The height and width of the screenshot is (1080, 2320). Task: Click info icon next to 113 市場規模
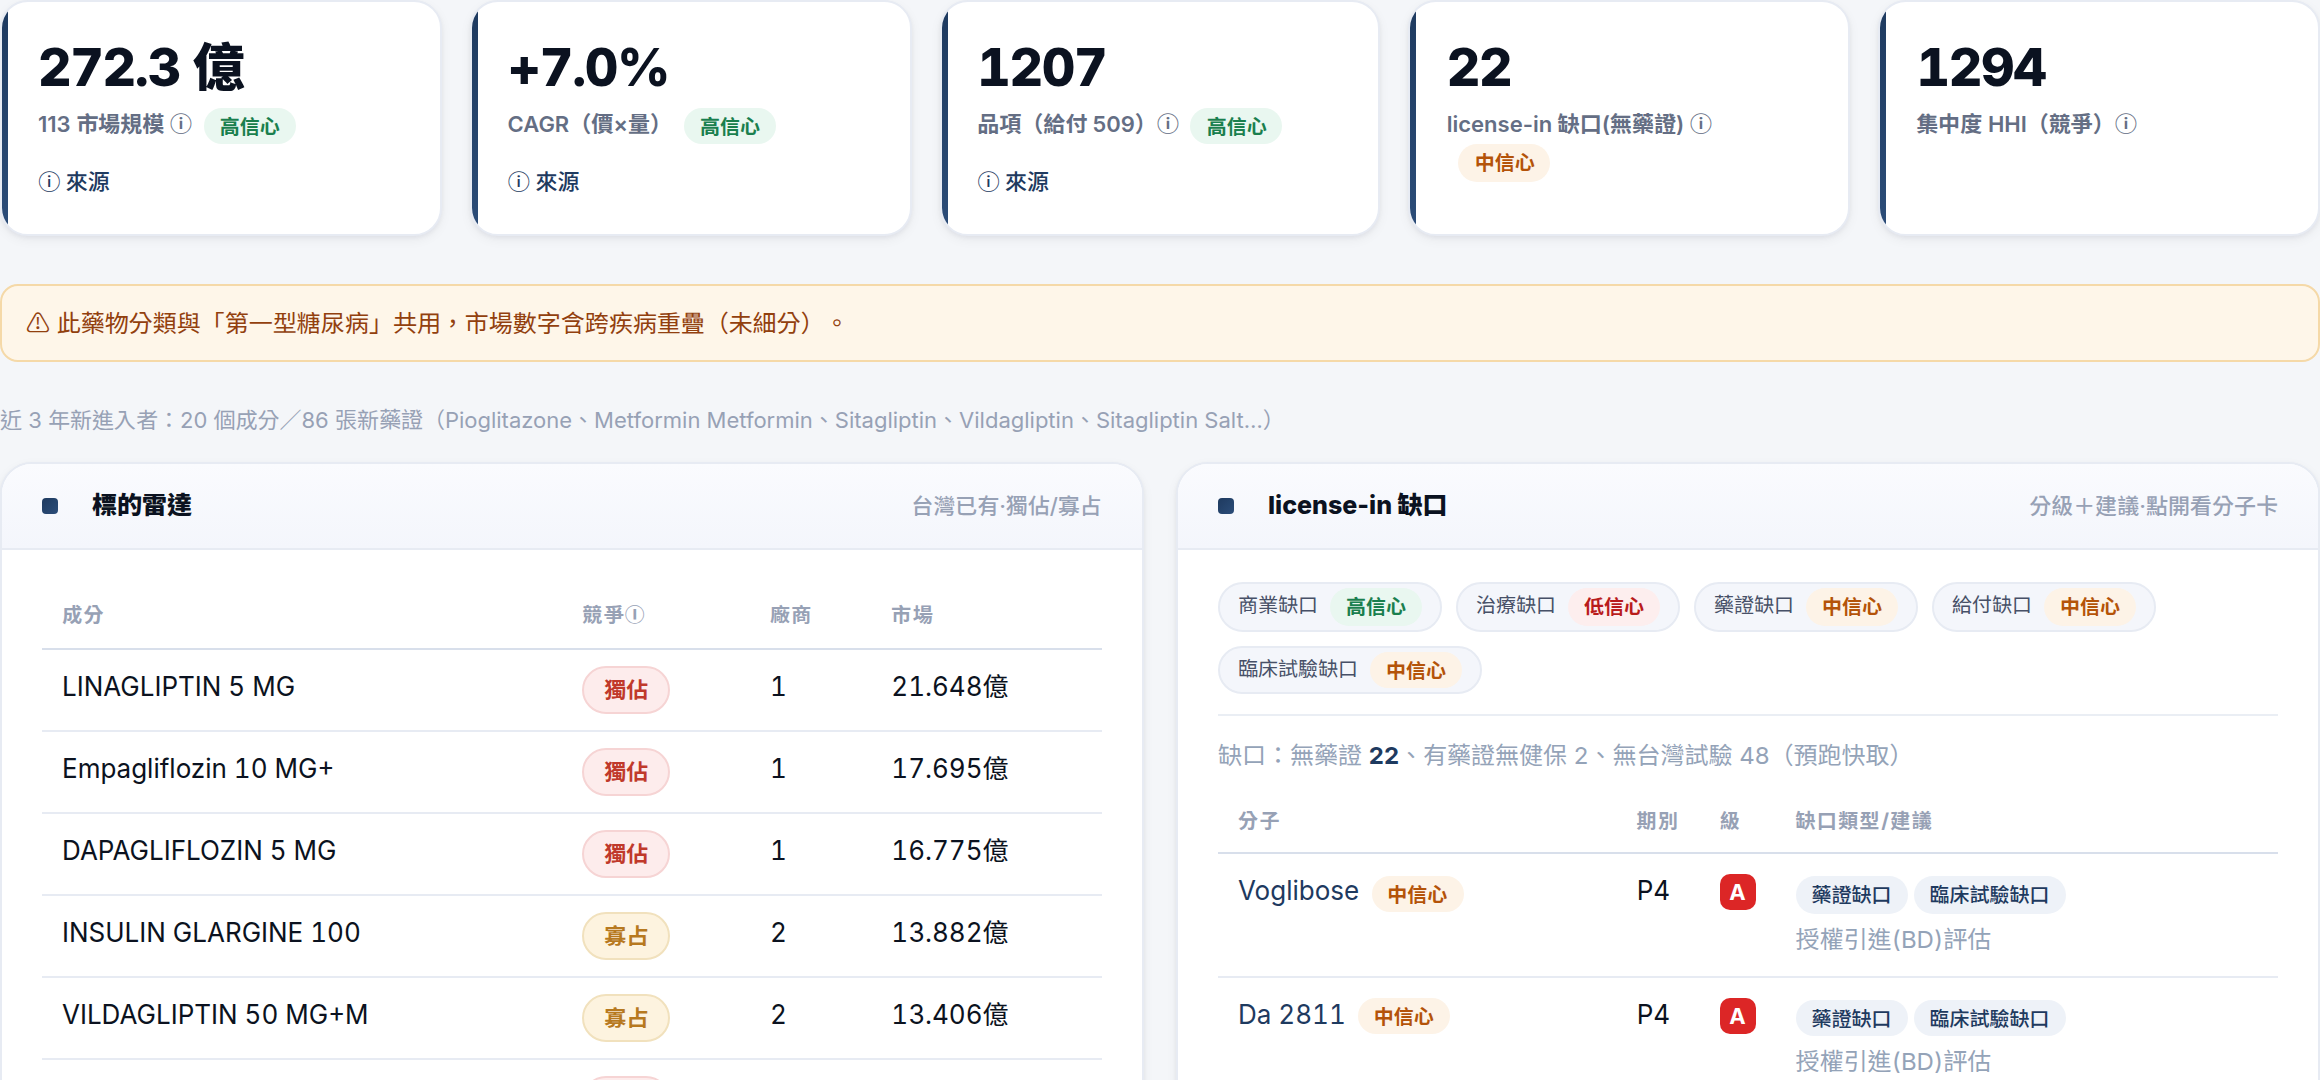pos(181,124)
